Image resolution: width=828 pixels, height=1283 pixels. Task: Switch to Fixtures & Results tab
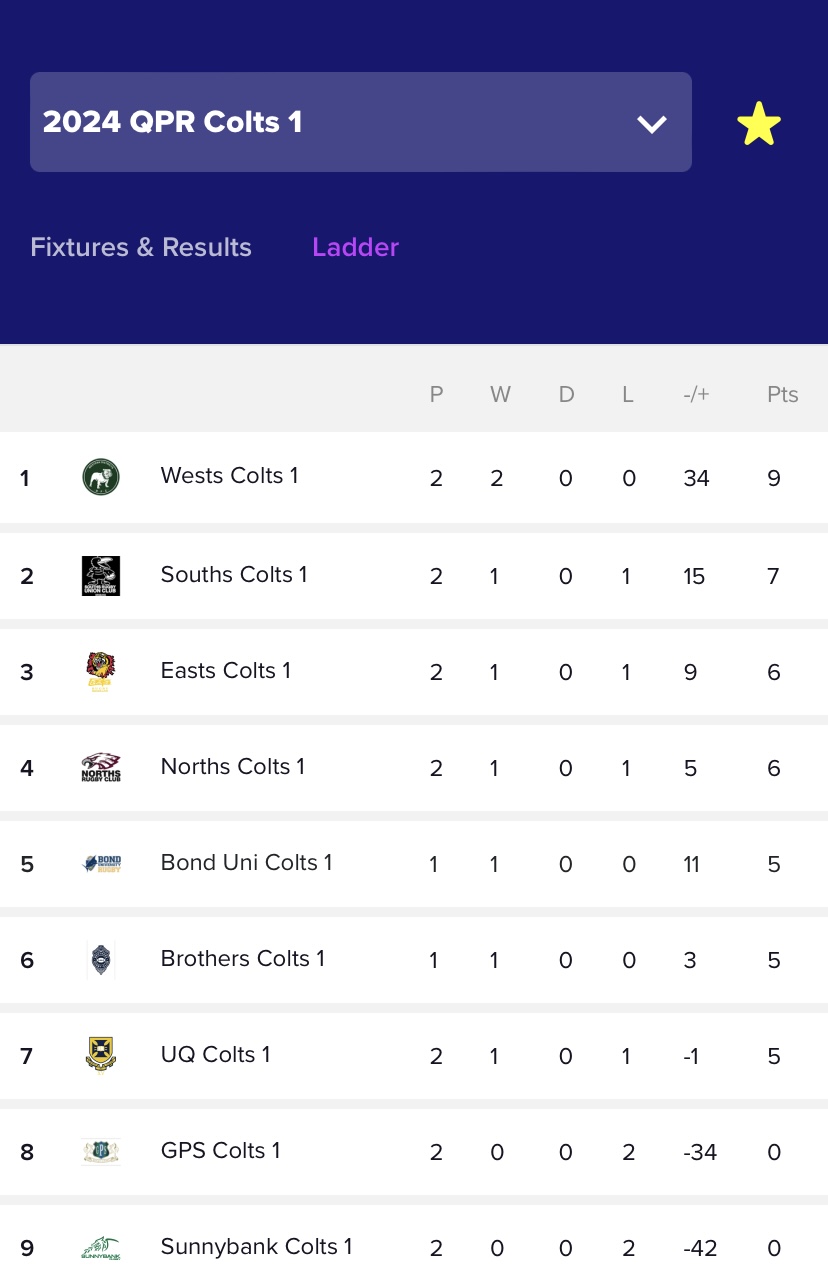pyautogui.click(x=141, y=247)
